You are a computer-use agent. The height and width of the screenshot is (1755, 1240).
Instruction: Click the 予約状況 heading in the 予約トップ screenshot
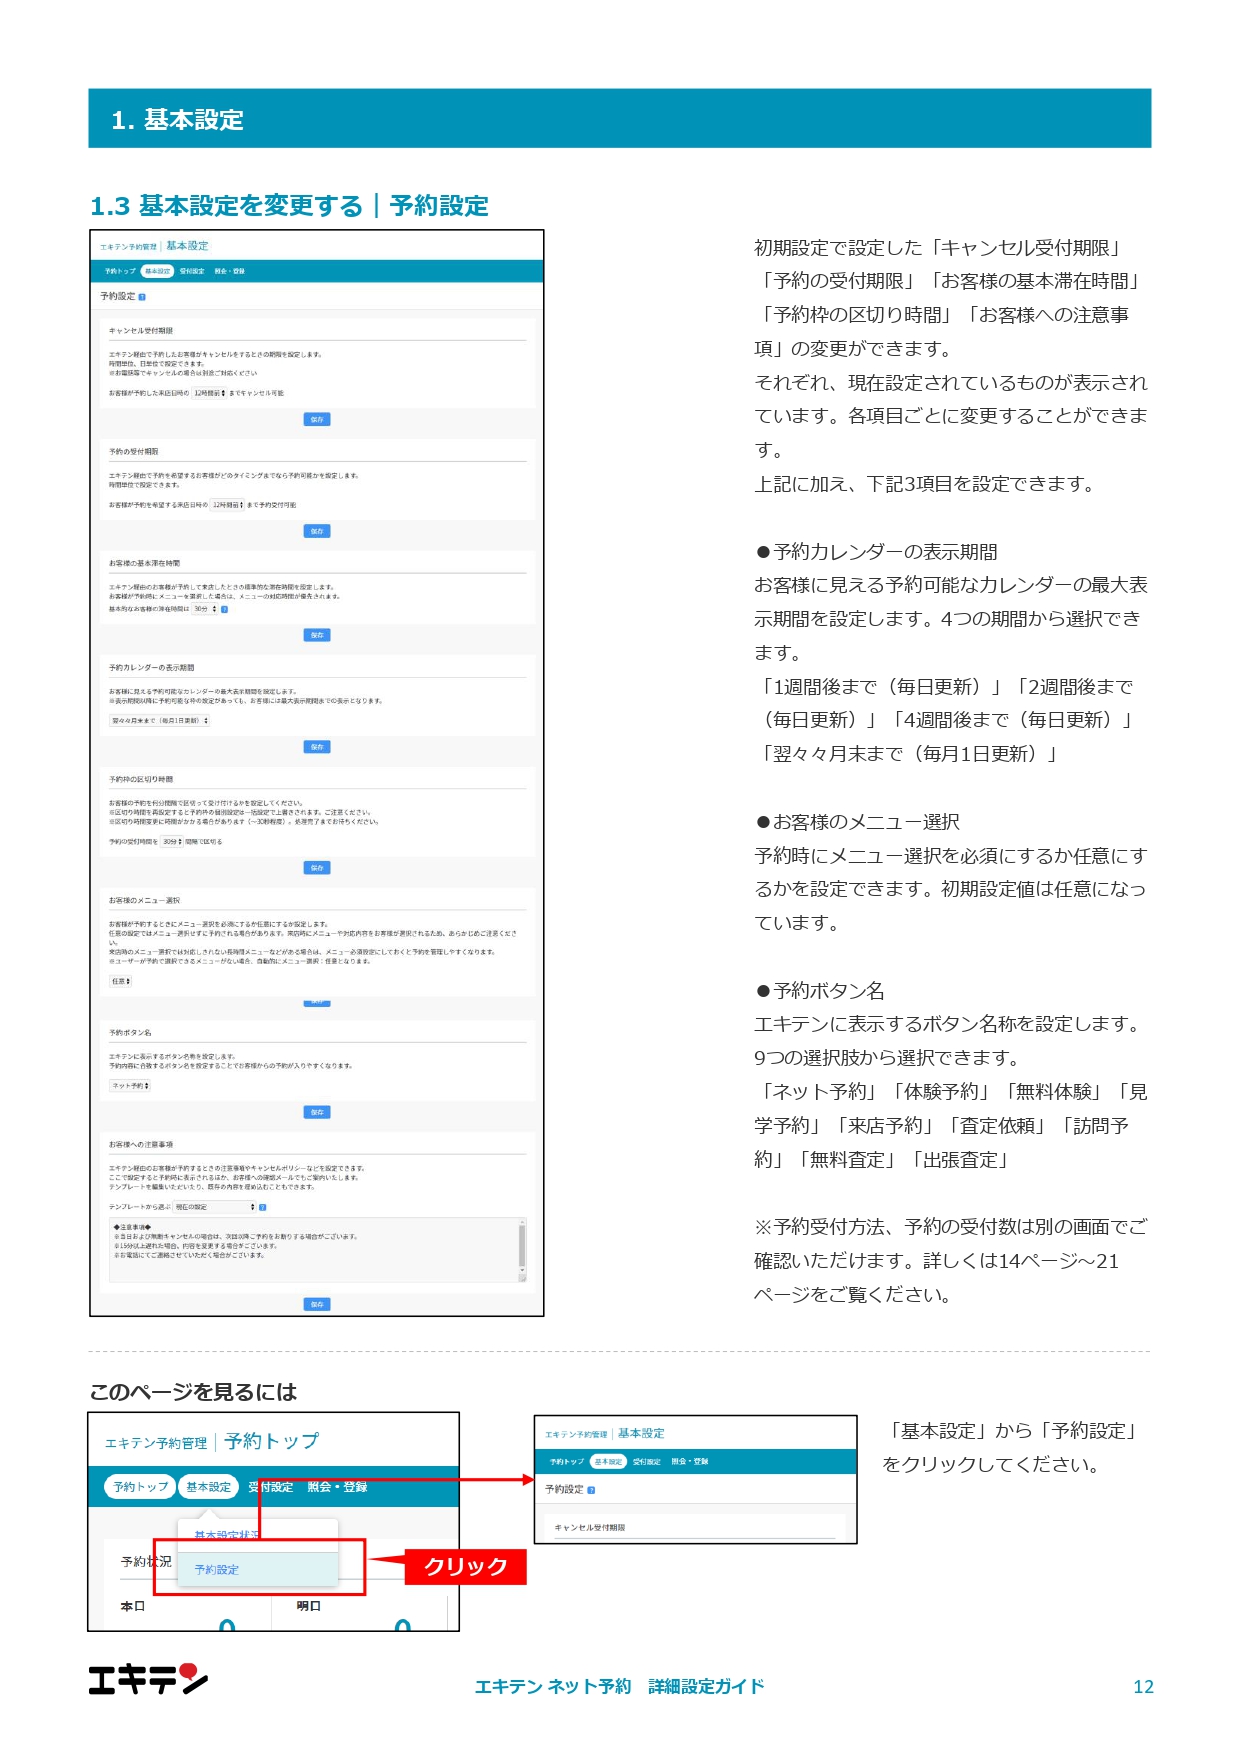coord(146,1561)
